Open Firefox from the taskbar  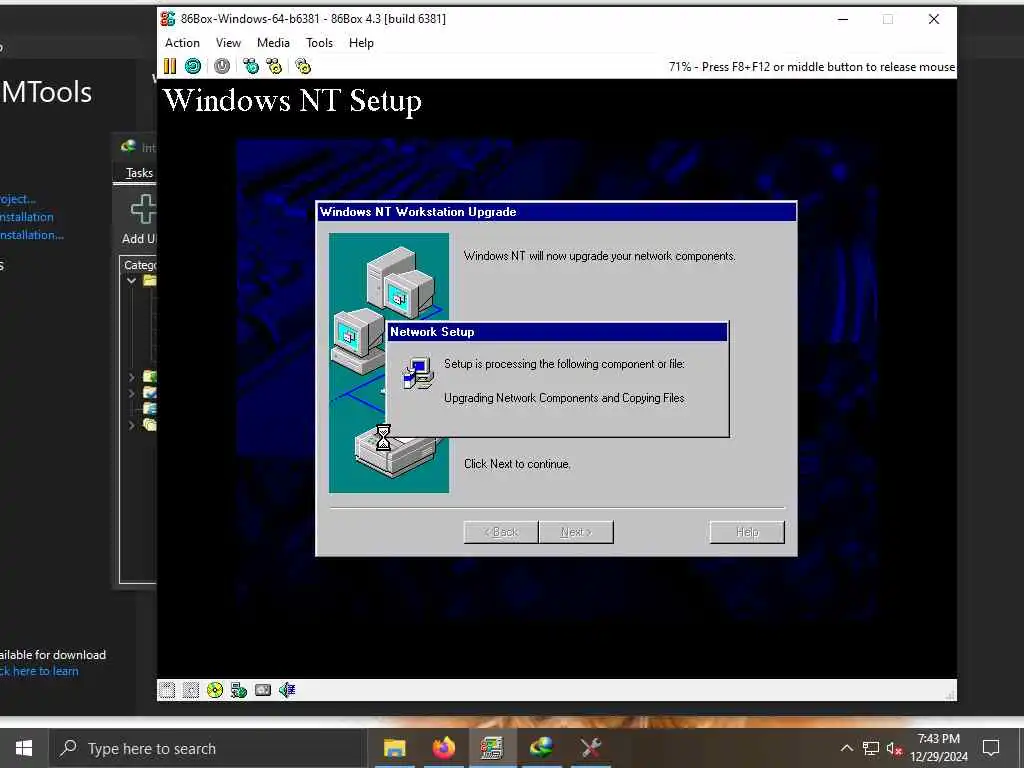coord(443,748)
